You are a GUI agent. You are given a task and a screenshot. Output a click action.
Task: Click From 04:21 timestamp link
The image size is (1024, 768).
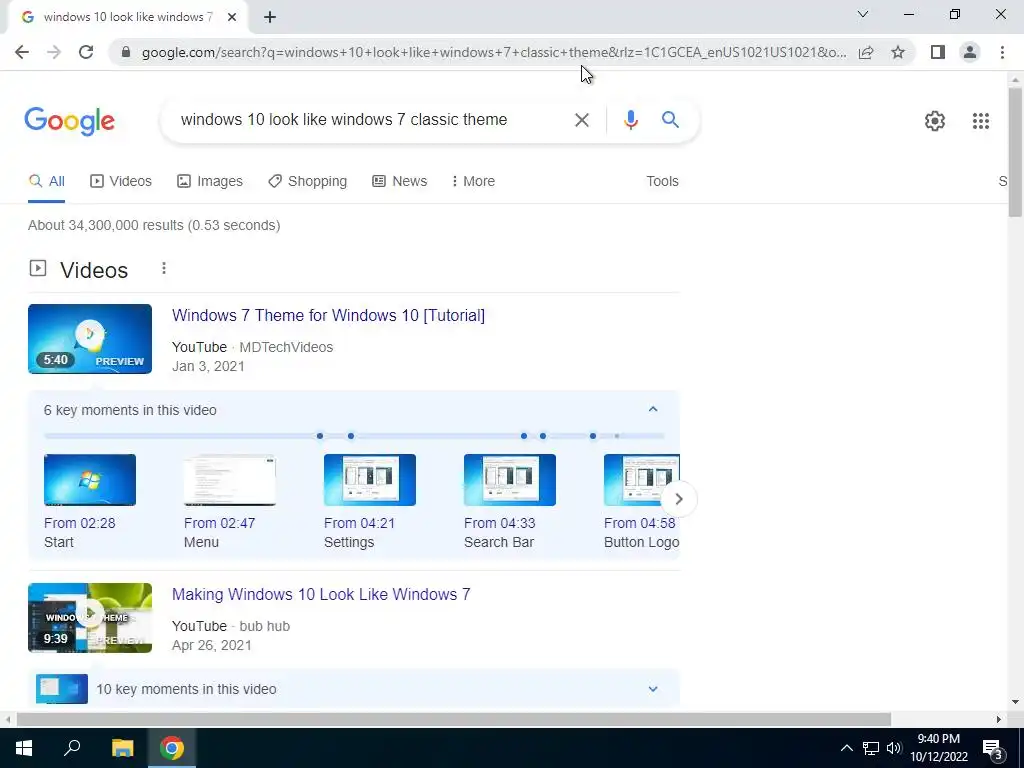point(359,523)
